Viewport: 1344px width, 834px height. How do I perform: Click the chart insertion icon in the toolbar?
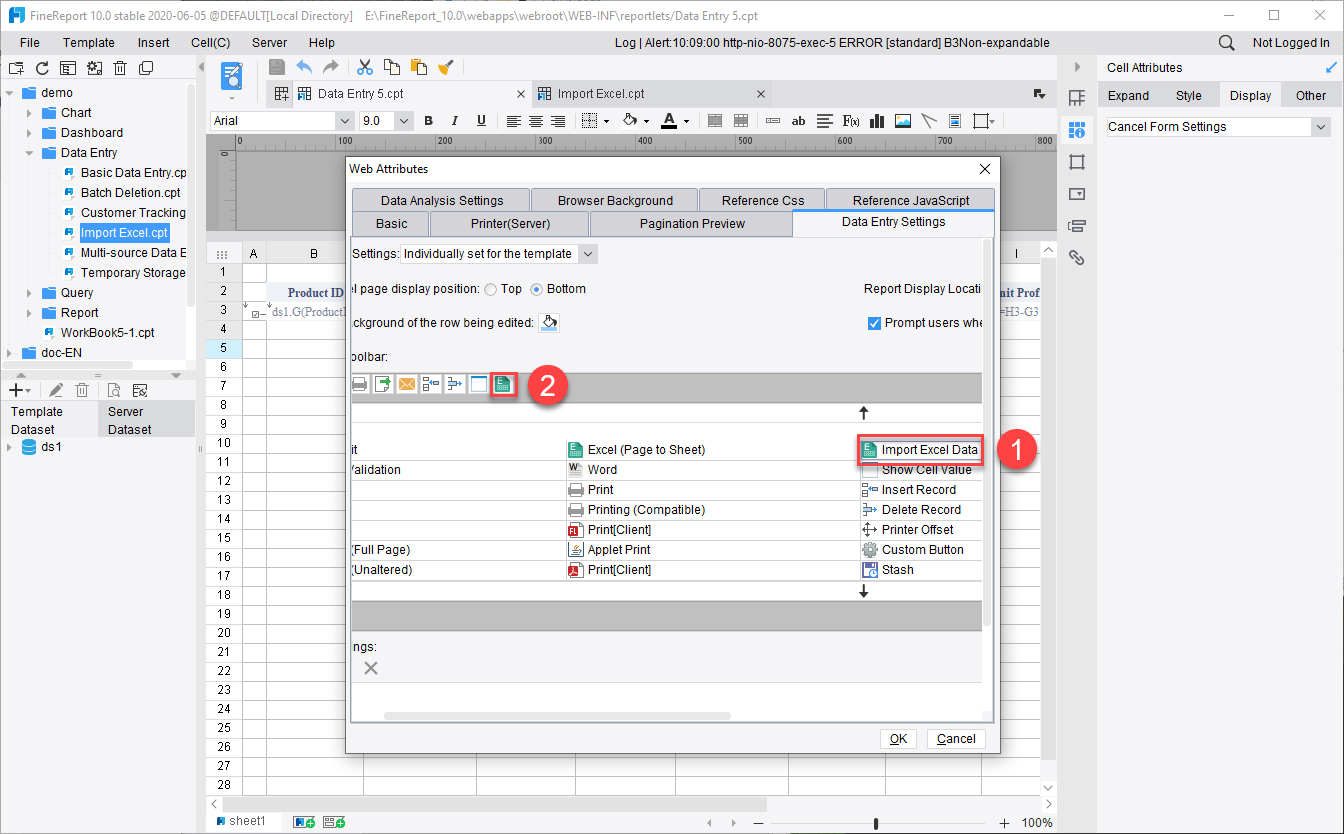pyautogui.click(x=877, y=120)
